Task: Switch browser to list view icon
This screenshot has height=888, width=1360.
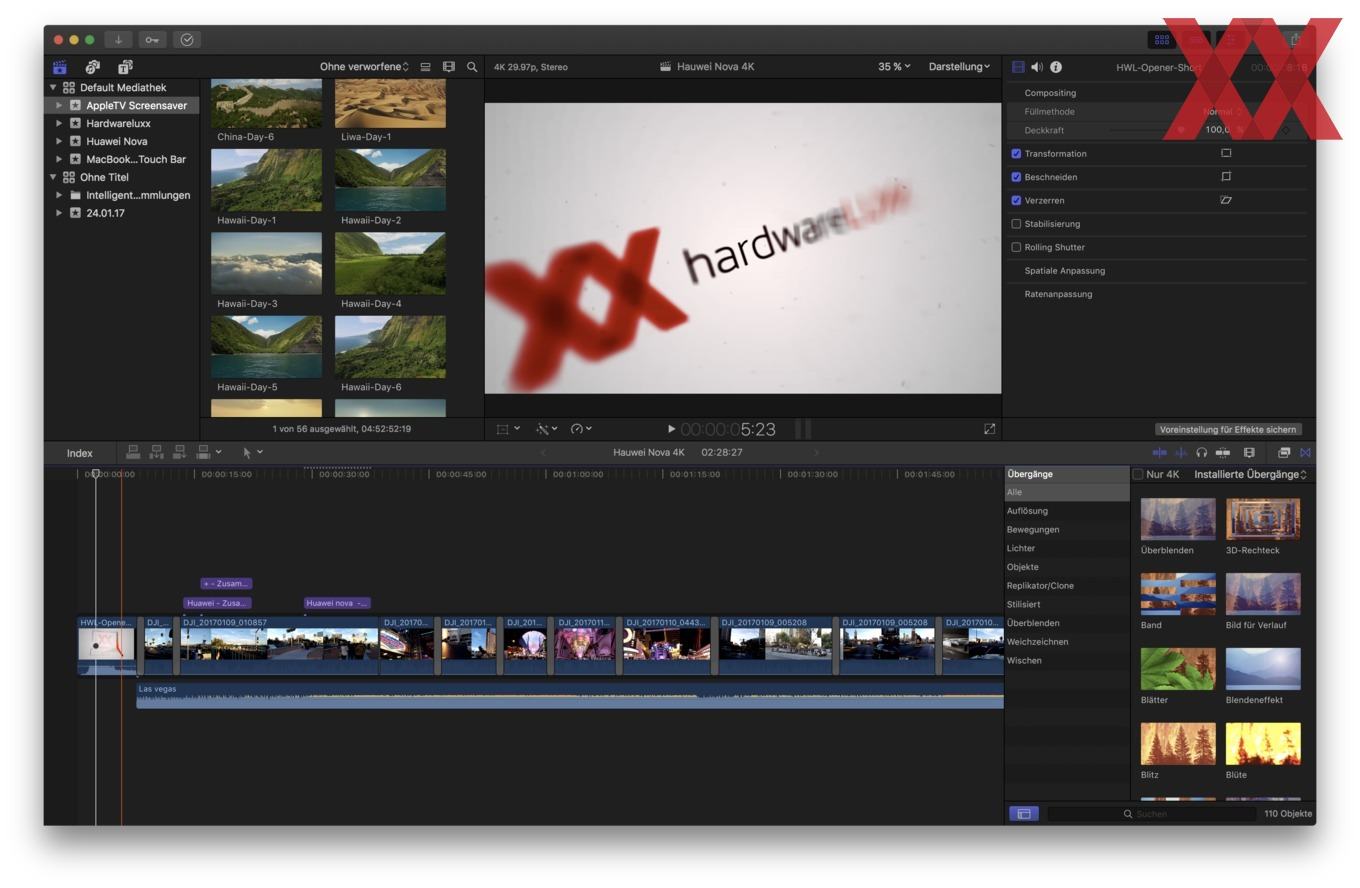Action: click(425, 67)
